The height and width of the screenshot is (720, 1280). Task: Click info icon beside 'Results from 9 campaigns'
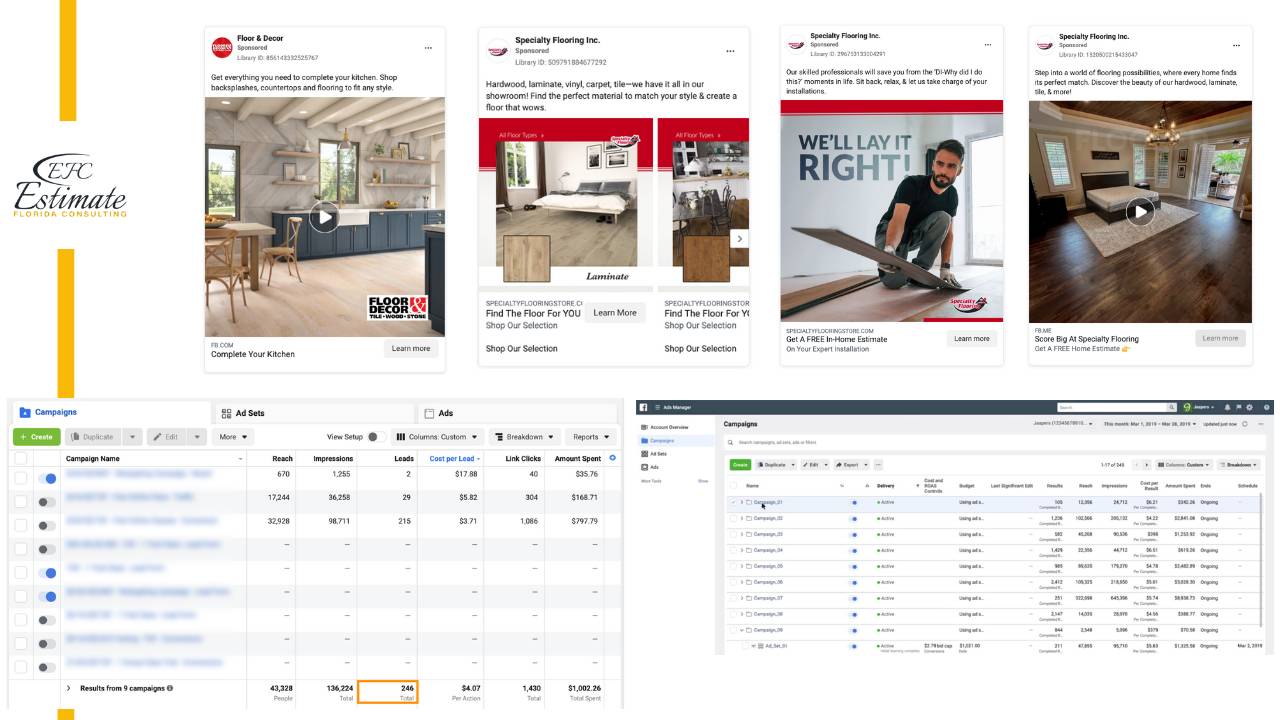170,688
